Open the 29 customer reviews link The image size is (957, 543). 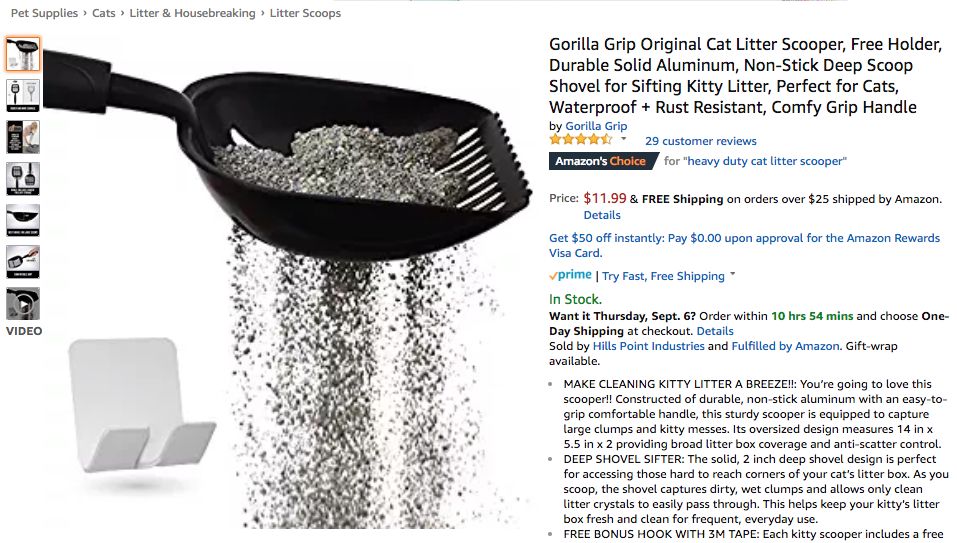coord(700,141)
